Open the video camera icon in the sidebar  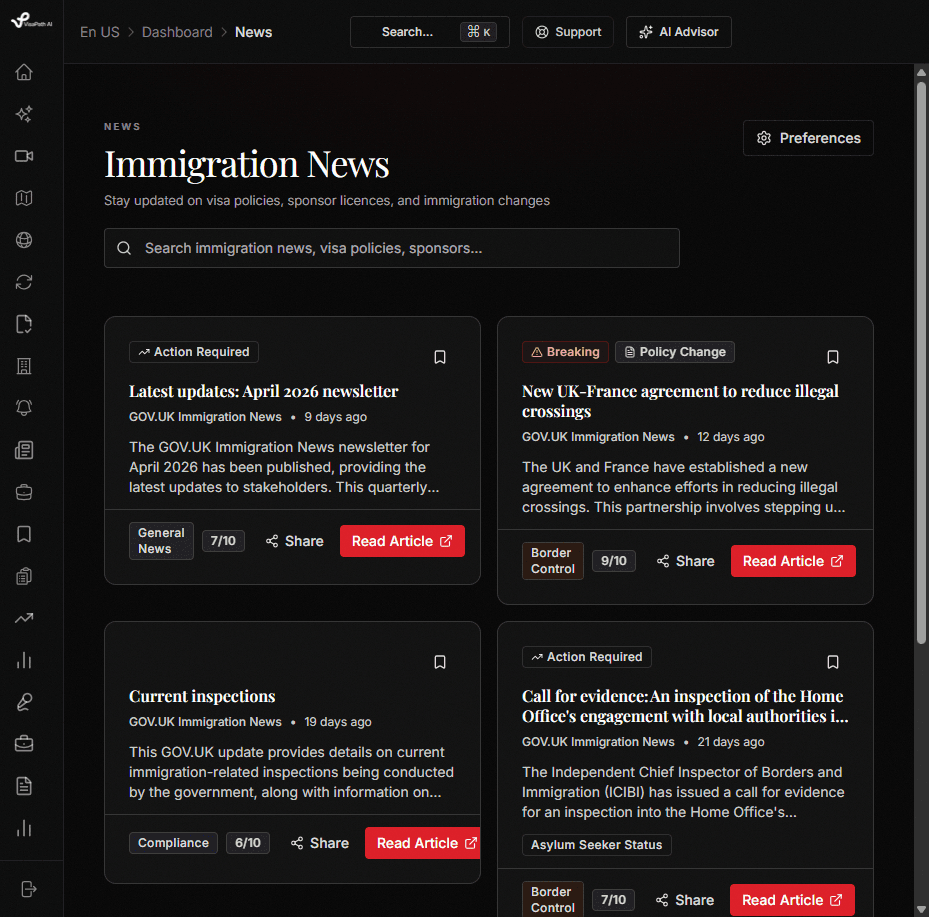pyautogui.click(x=24, y=156)
